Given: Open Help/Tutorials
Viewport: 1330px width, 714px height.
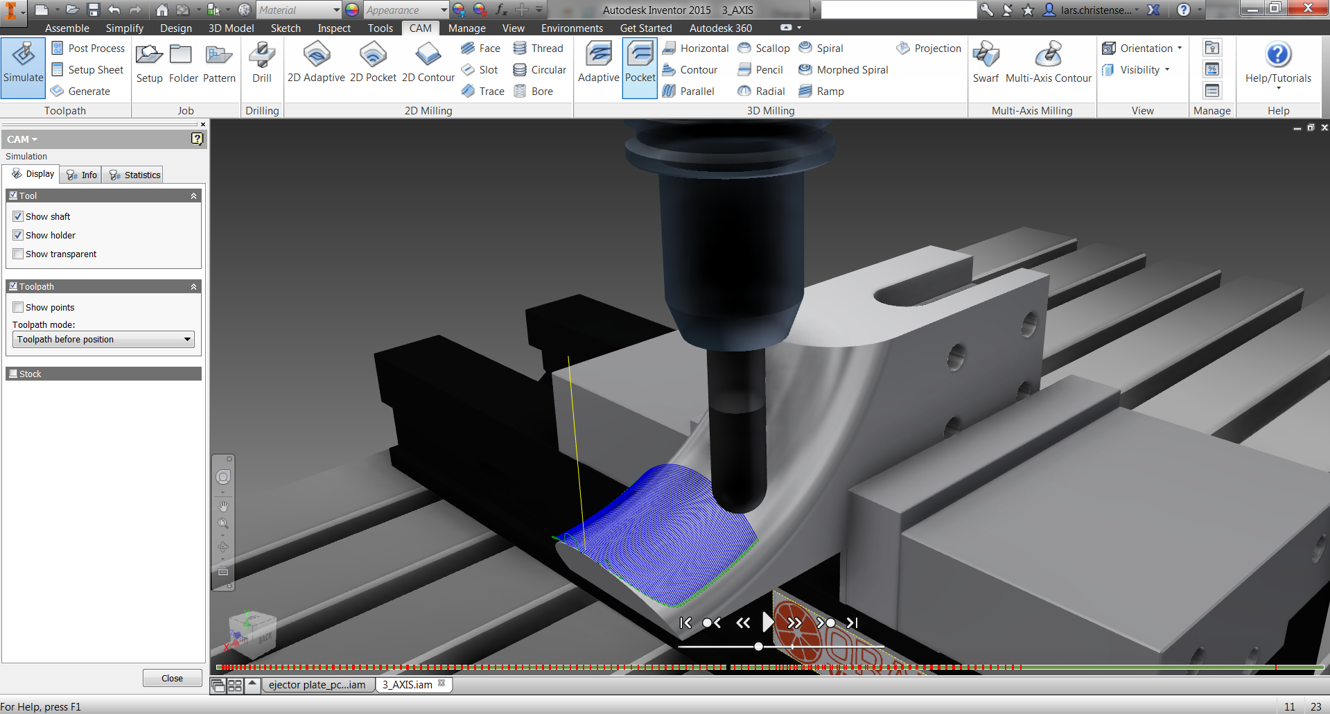Looking at the screenshot, I should tap(1278, 64).
